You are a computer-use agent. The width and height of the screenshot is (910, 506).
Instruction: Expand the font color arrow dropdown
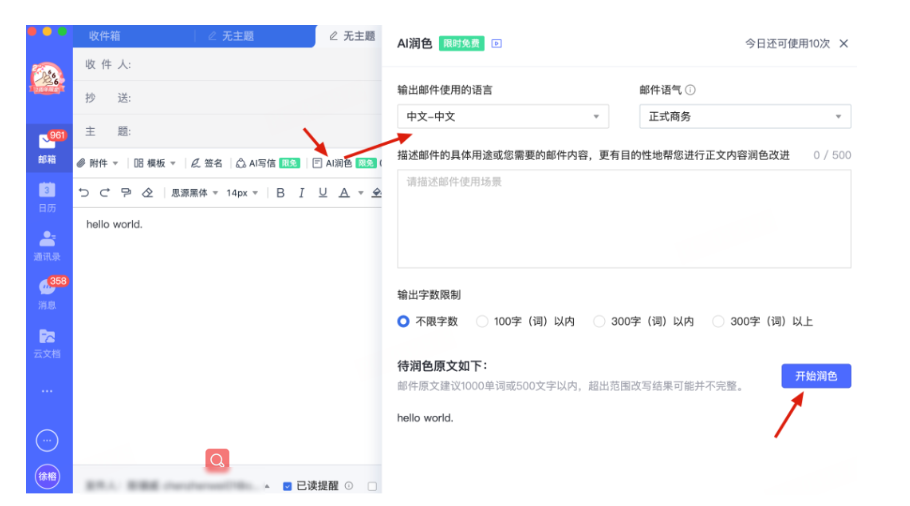pyautogui.click(x=360, y=193)
